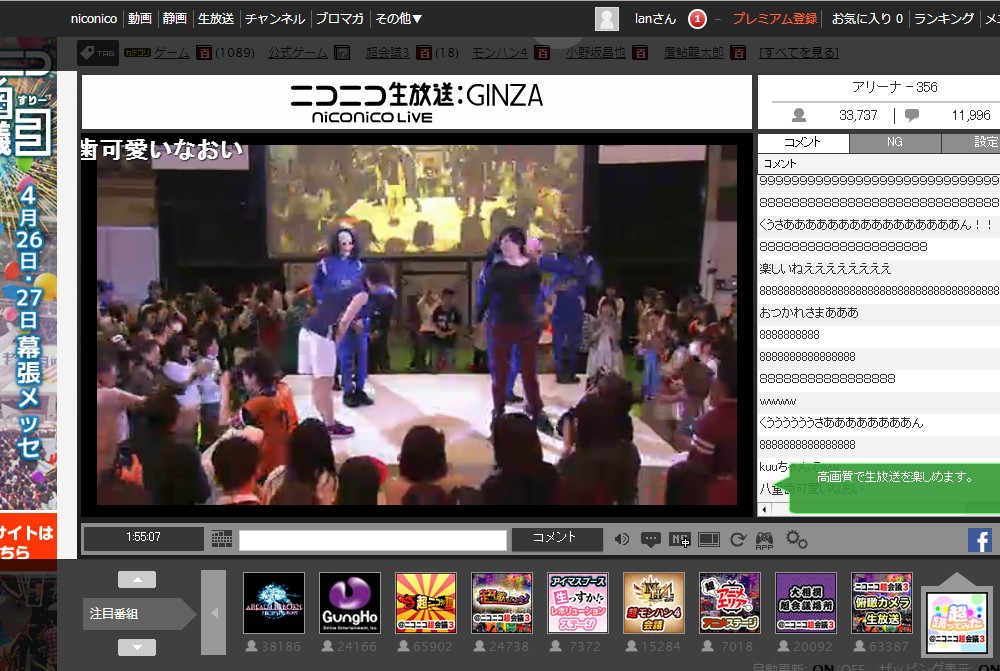1000x671 pixels.
Task: Open the dictionary icon next to 置鮎龍太郎 tag
Action: pos(738,53)
